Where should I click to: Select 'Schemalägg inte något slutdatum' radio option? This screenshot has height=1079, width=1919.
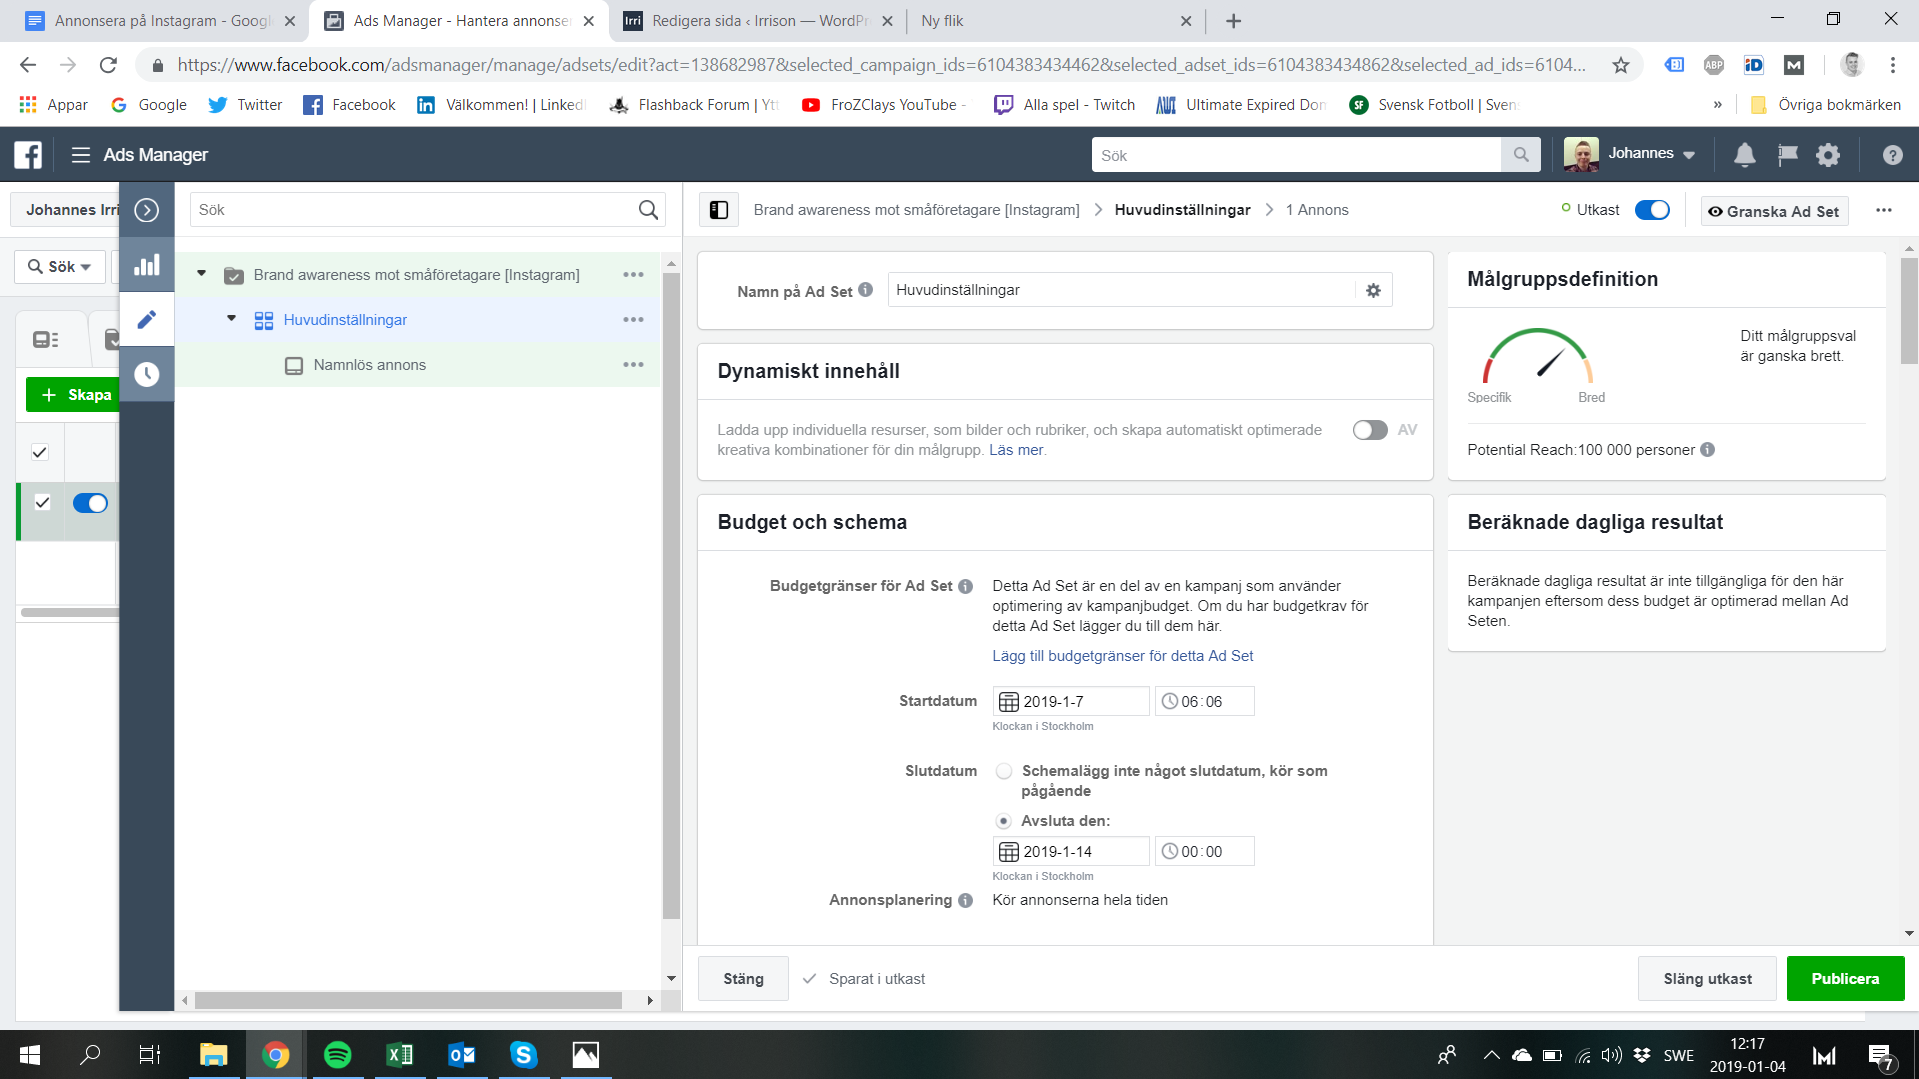pos(1004,771)
